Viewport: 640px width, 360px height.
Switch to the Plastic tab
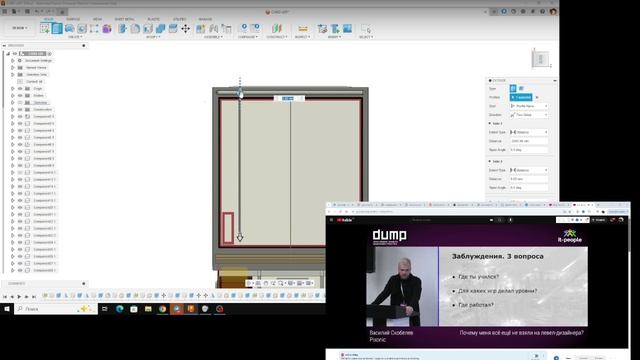(153, 19)
